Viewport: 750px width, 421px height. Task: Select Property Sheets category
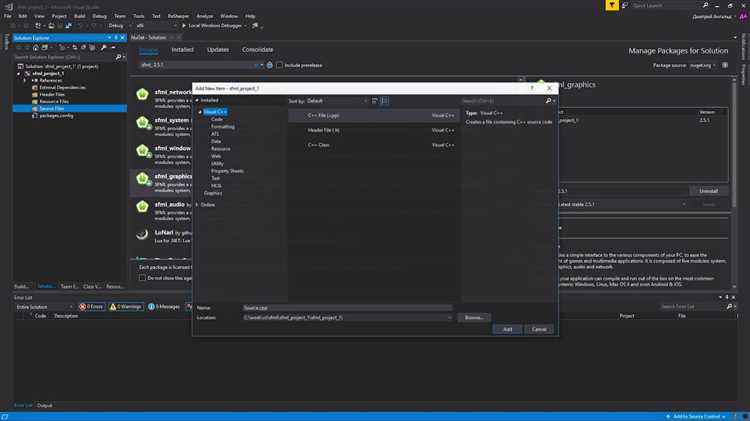point(227,171)
